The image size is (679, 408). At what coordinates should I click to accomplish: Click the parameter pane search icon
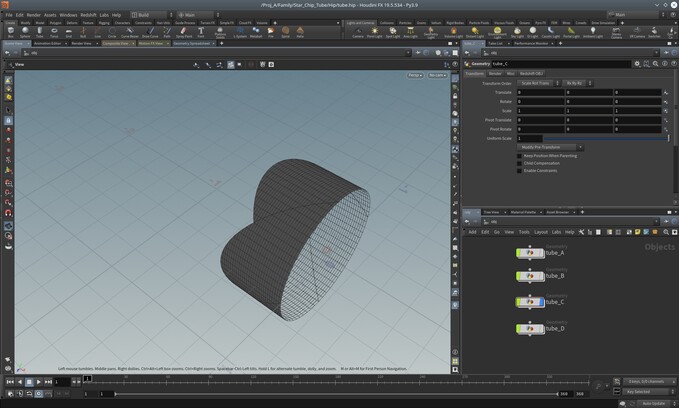point(655,64)
